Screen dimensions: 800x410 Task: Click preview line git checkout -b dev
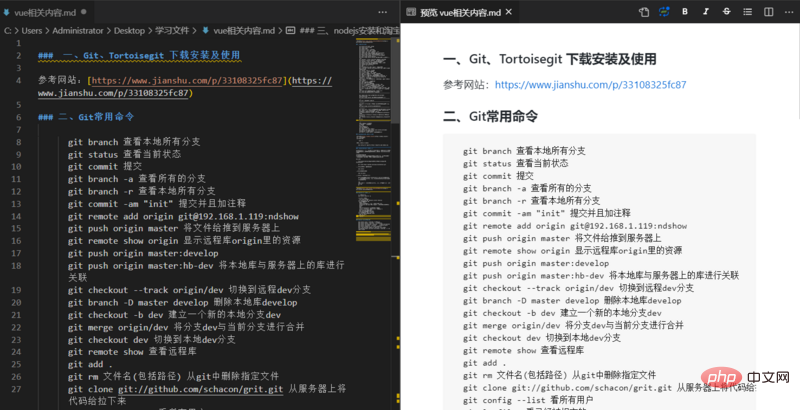[x=562, y=313]
